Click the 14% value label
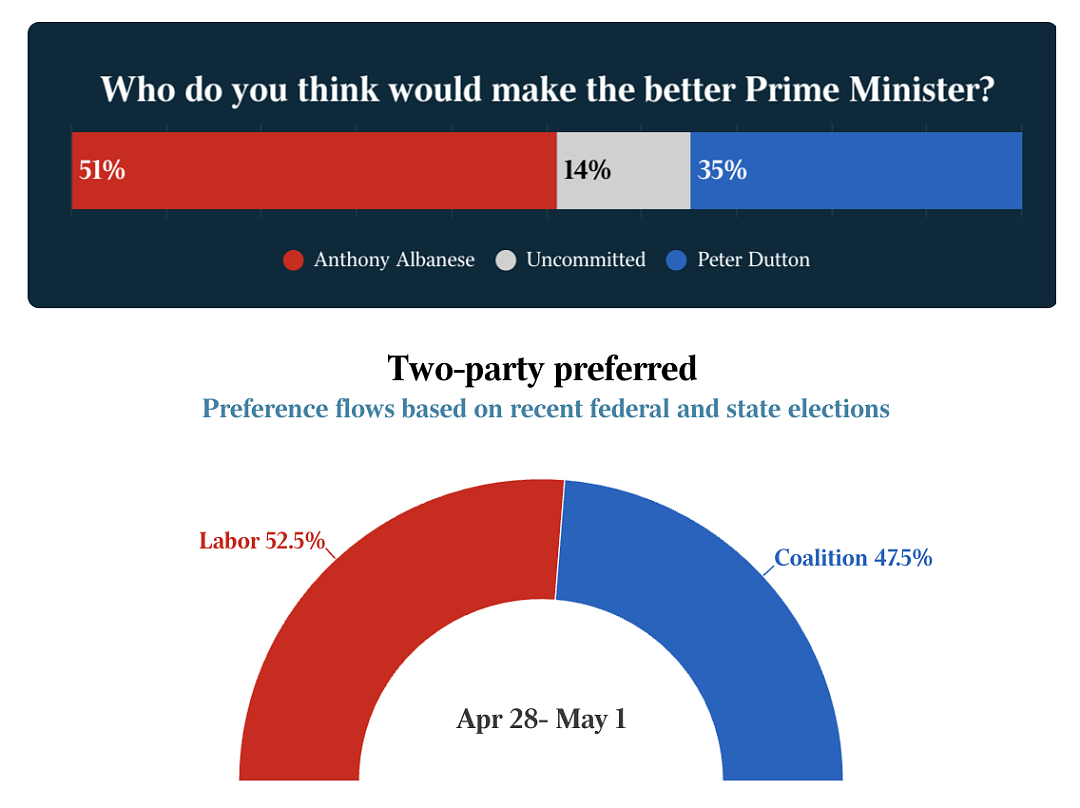 click(x=587, y=170)
